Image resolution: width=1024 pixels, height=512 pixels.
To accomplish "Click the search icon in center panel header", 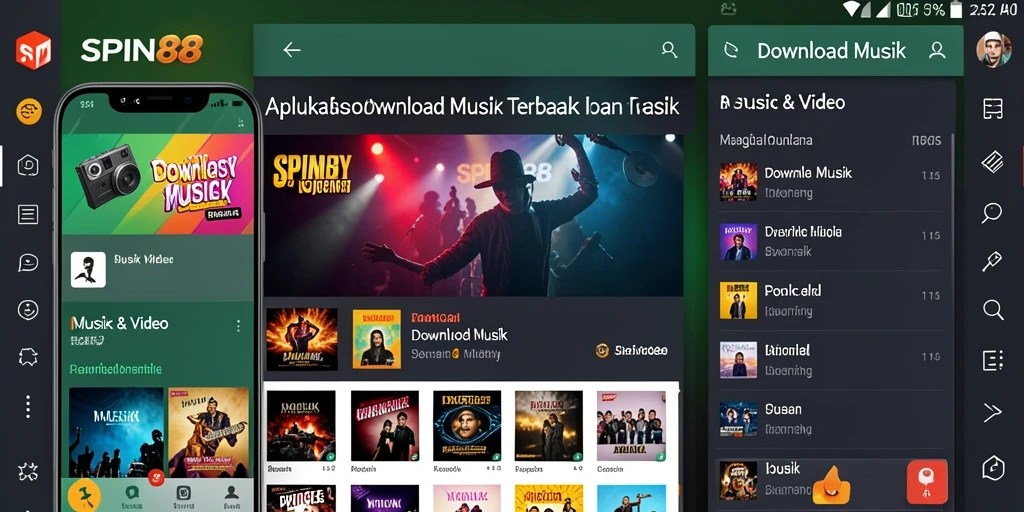I will click(x=669, y=50).
